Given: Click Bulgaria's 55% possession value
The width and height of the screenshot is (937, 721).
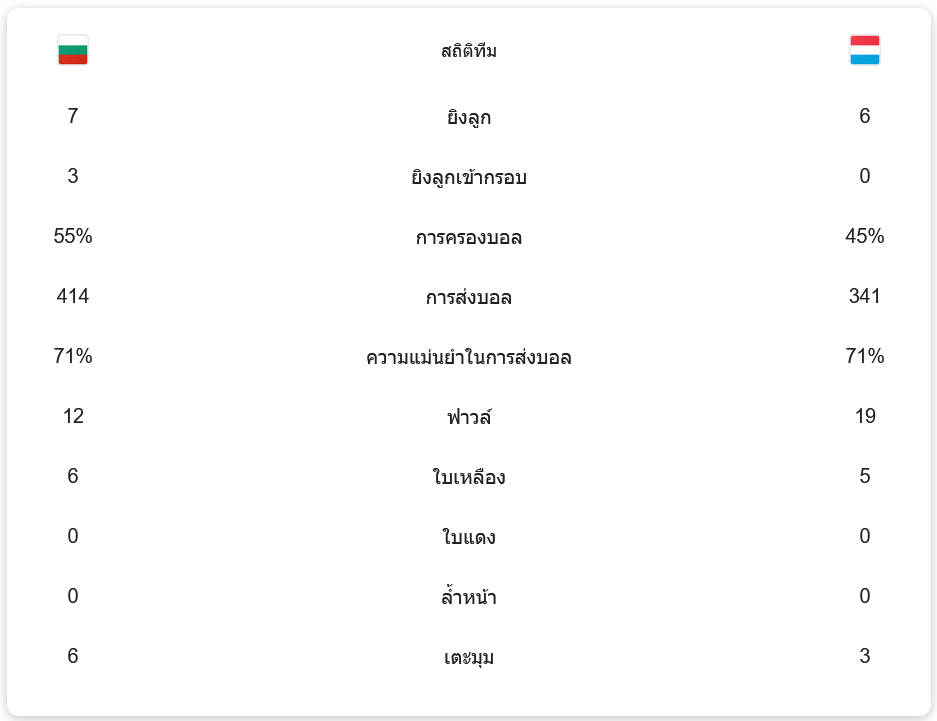Looking at the screenshot, I should (x=73, y=236).
